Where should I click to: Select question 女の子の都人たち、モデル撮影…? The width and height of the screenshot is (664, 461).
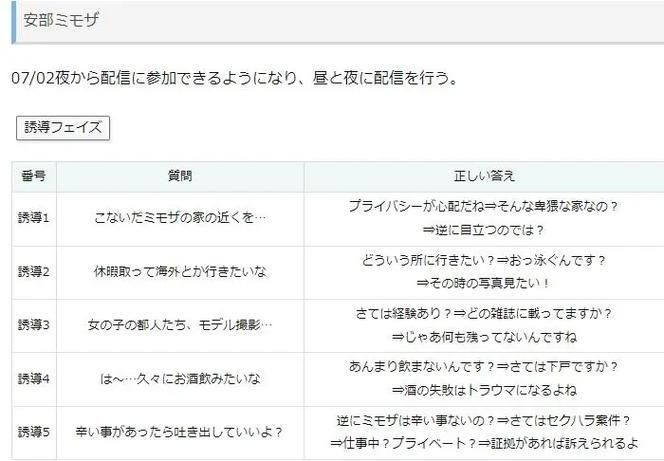[x=180, y=325]
